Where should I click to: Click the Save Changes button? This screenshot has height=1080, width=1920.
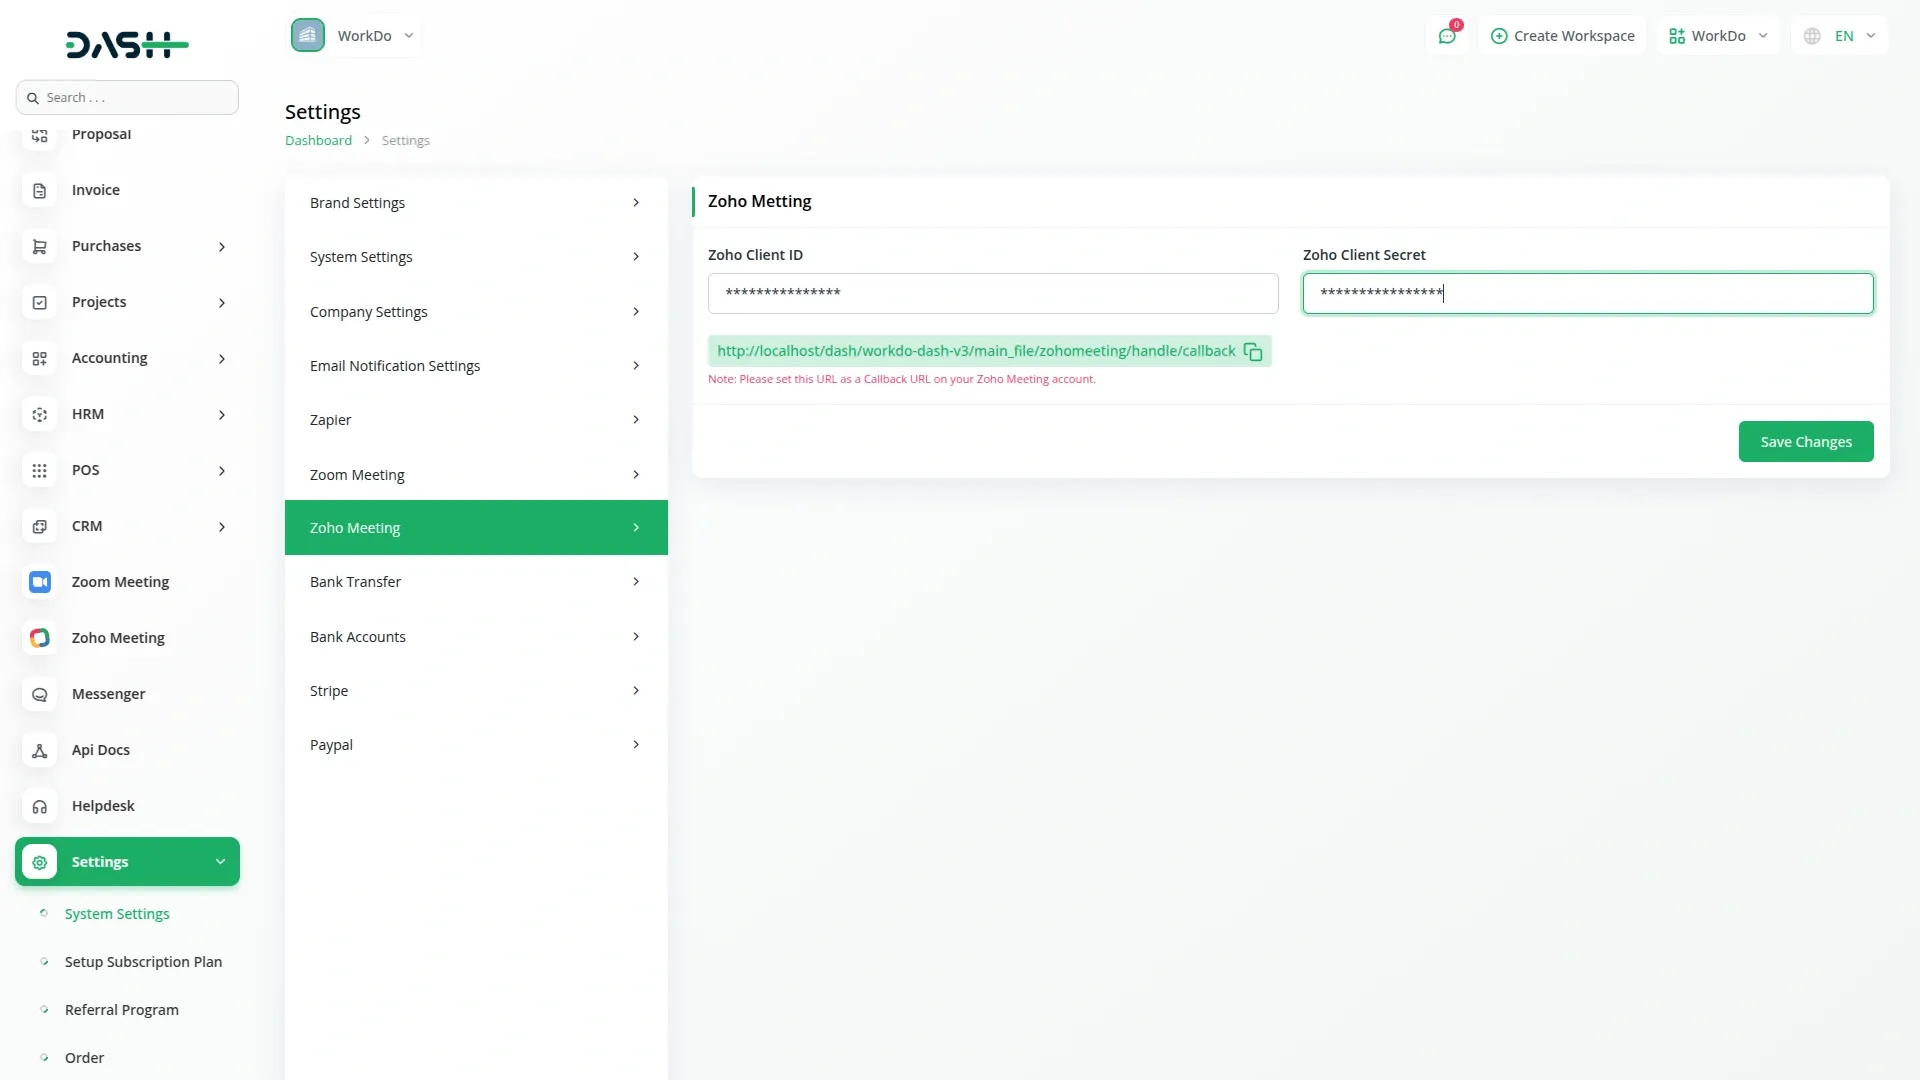[x=1806, y=441]
